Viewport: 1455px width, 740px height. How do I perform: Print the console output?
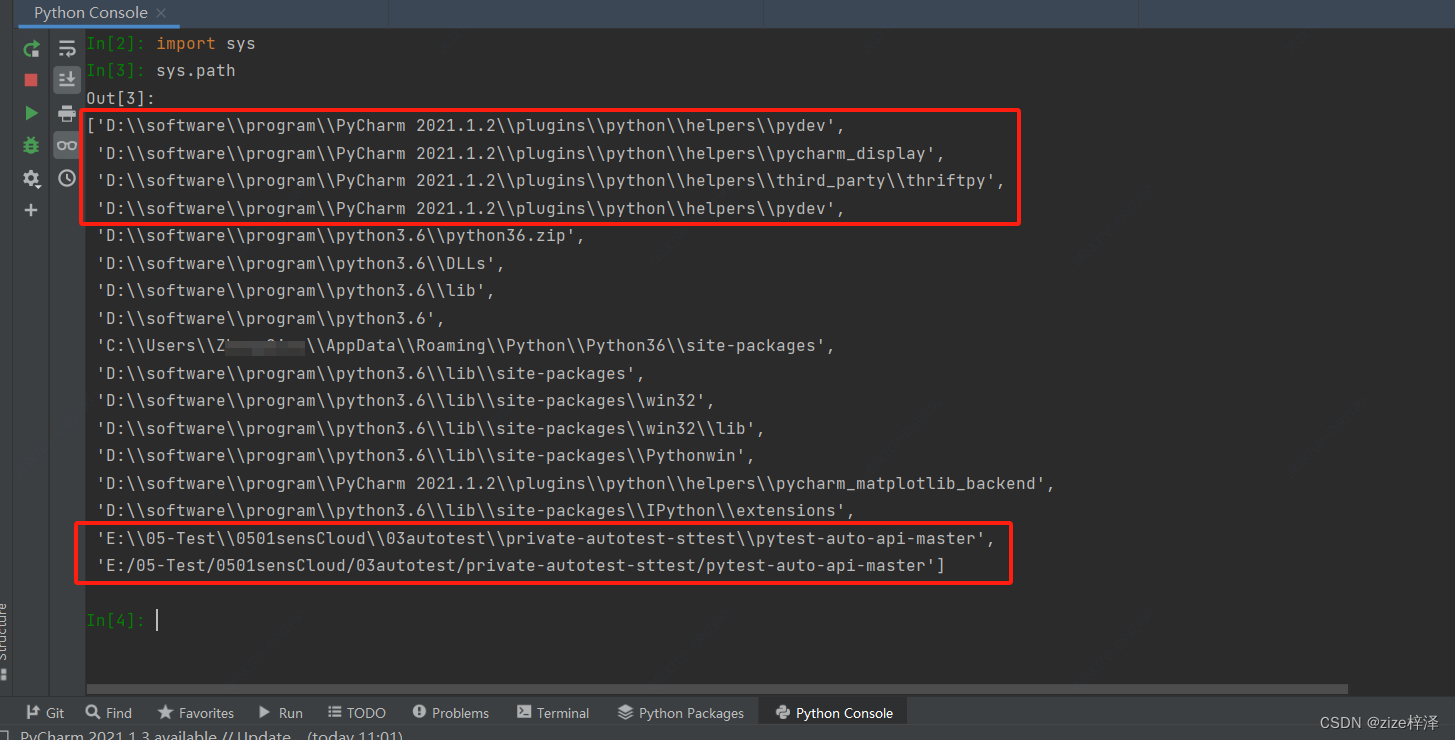tap(66, 113)
